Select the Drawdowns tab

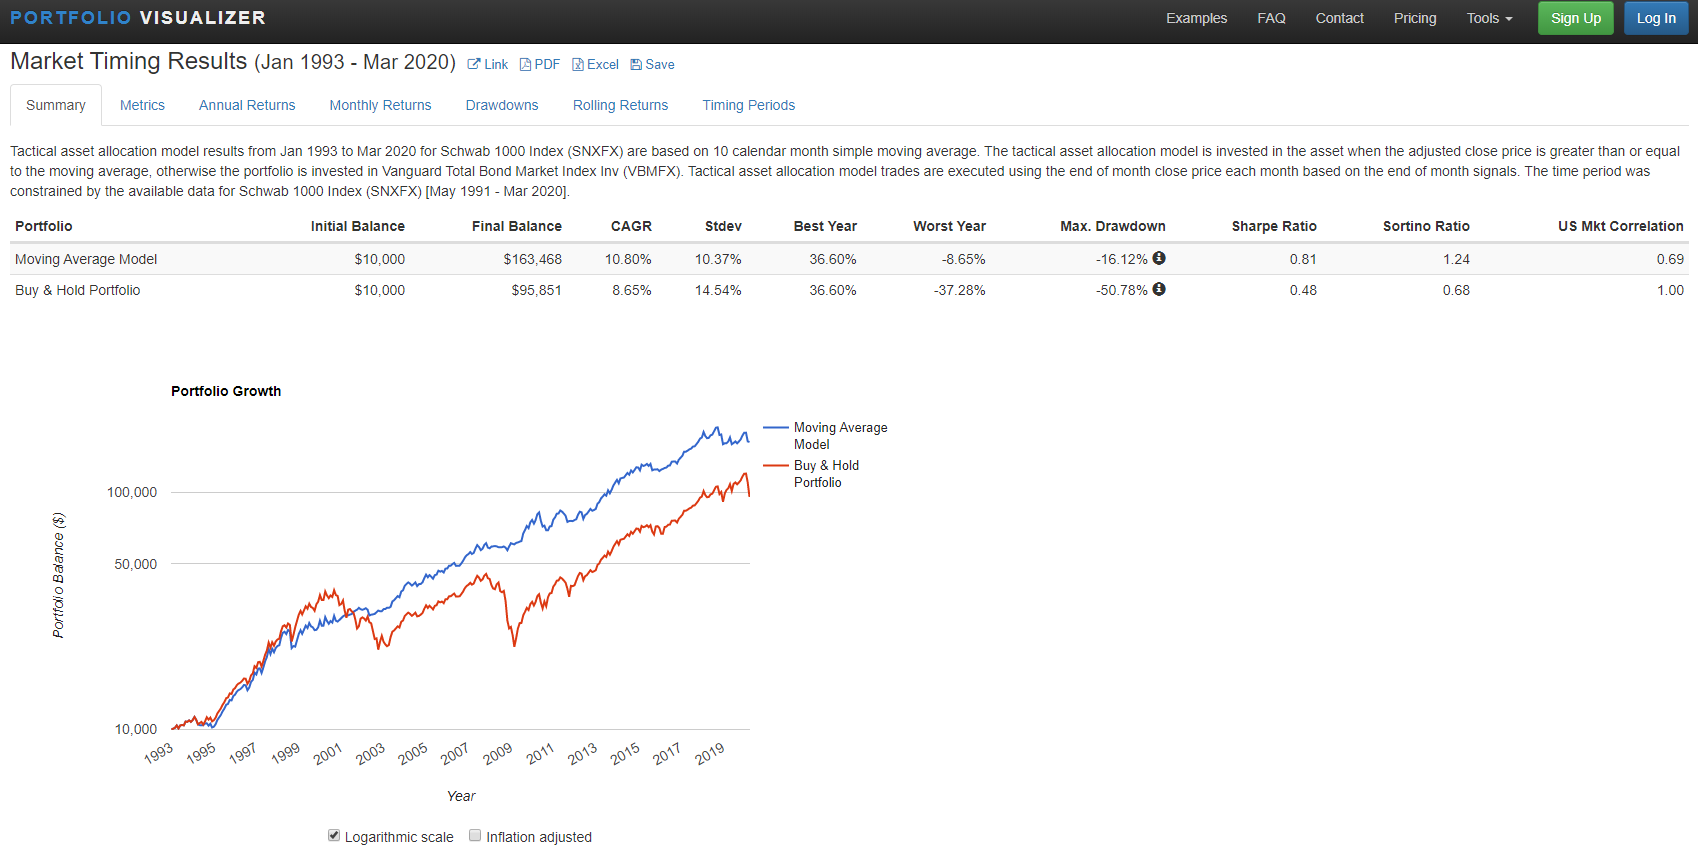pos(502,105)
